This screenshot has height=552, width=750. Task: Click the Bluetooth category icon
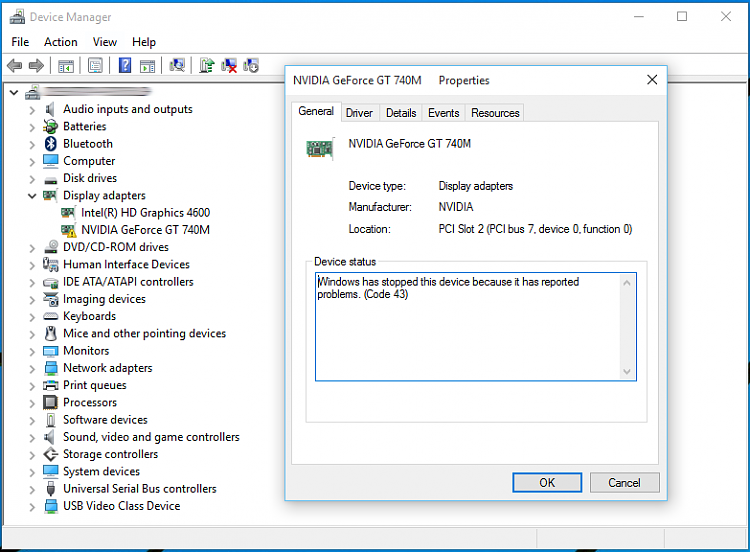click(51, 144)
